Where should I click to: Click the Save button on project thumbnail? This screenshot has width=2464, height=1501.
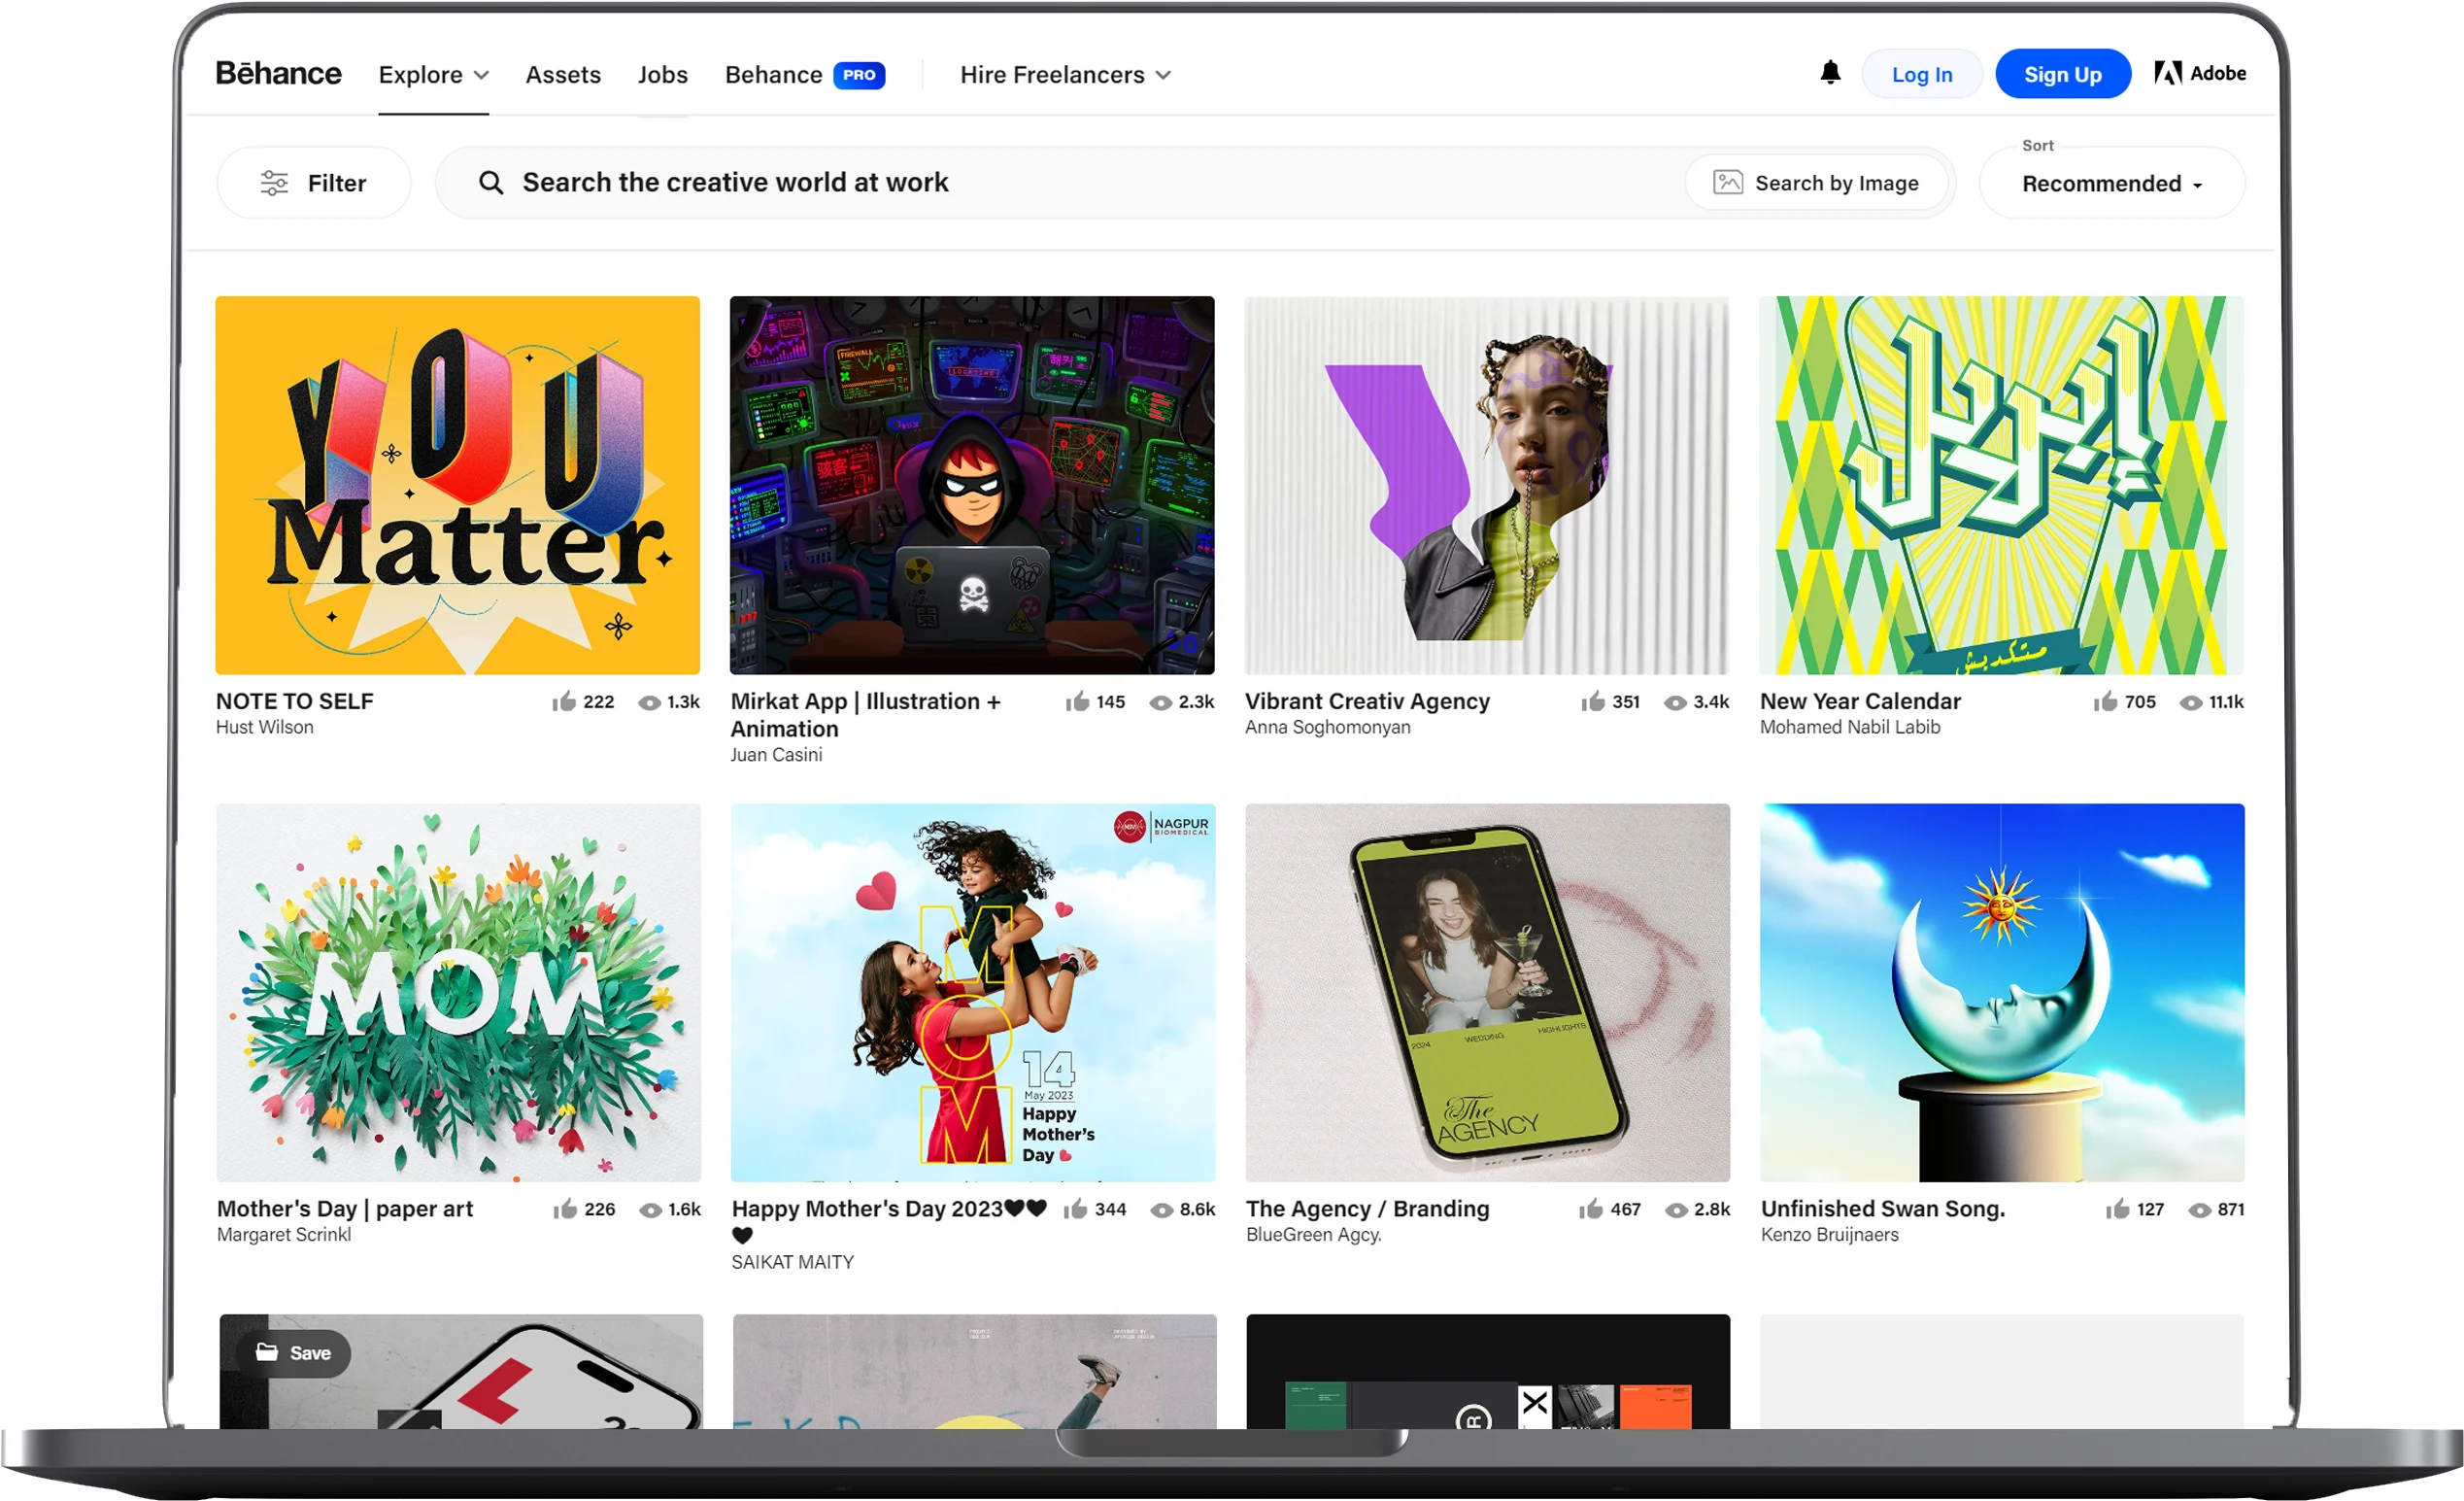click(x=293, y=1353)
